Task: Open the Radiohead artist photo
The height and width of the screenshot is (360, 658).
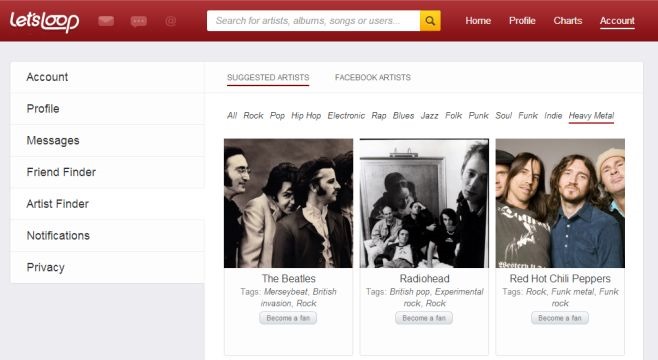Action: (x=424, y=203)
